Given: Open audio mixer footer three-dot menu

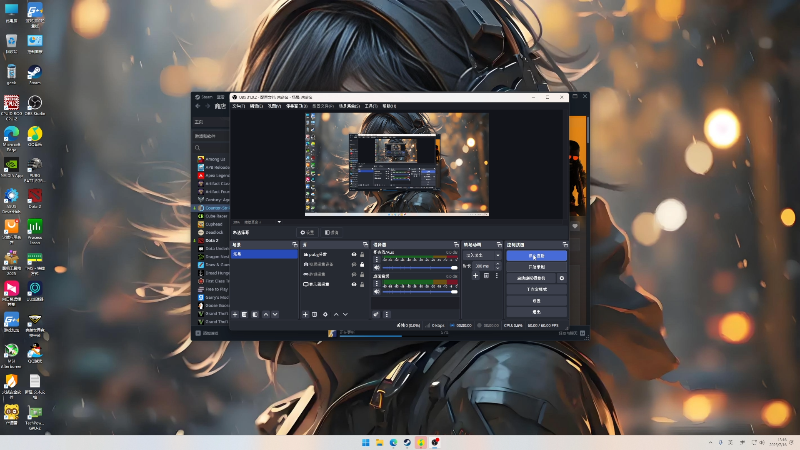Looking at the screenshot, I should click(x=387, y=314).
